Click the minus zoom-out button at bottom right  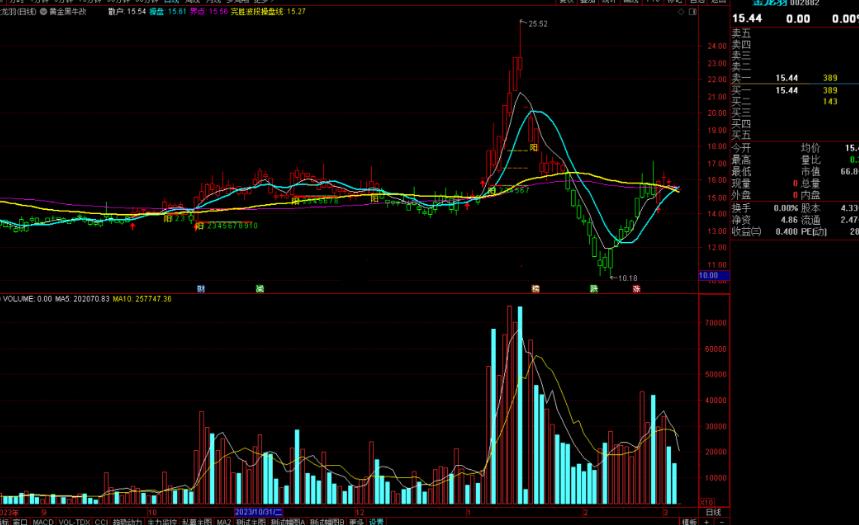coord(720,522)
